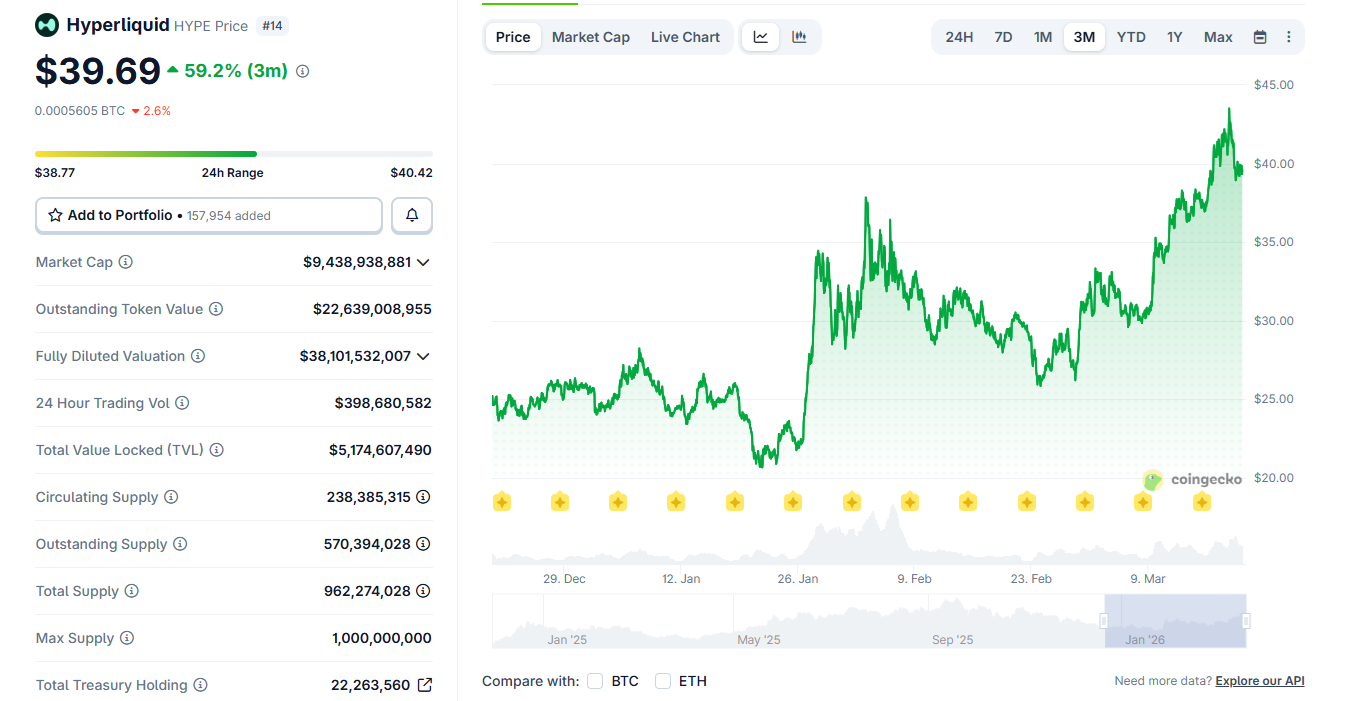Click the star in Add to Portfolio
The image size is (1345, 701).
point(56,215)
